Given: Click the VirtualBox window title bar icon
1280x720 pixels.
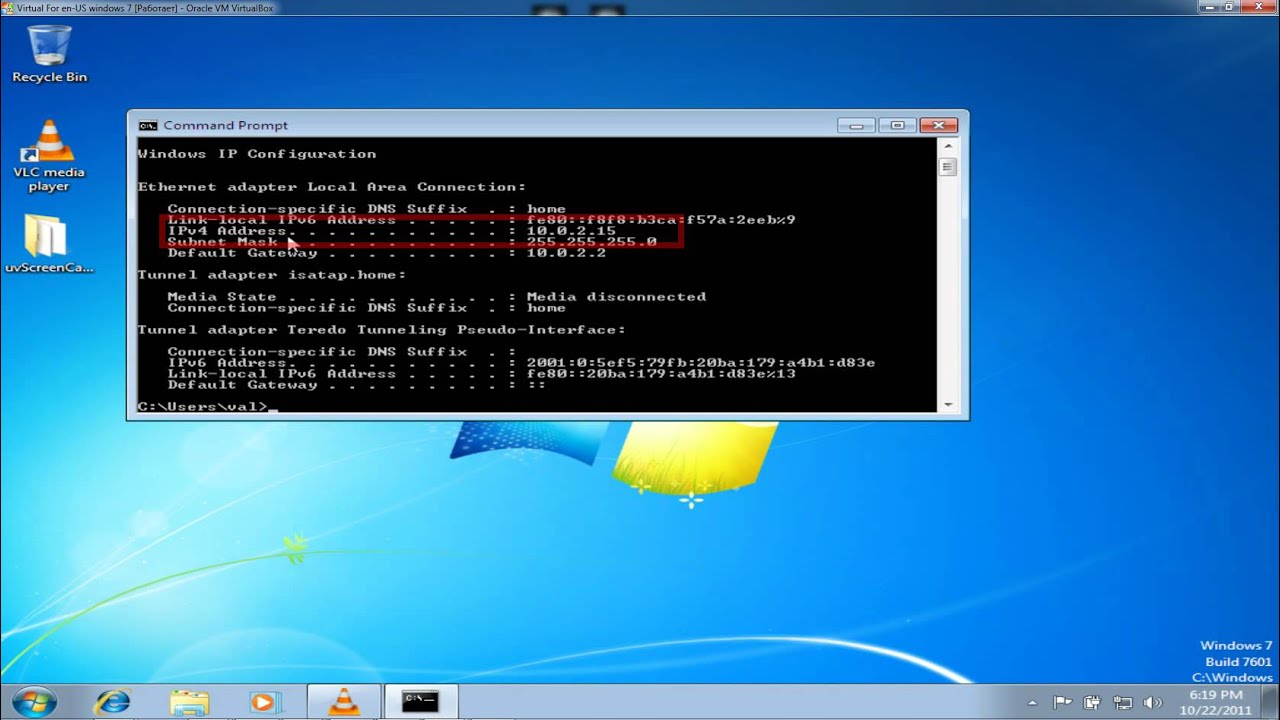Looking at the screenshot, I should [x=8, y=8].
